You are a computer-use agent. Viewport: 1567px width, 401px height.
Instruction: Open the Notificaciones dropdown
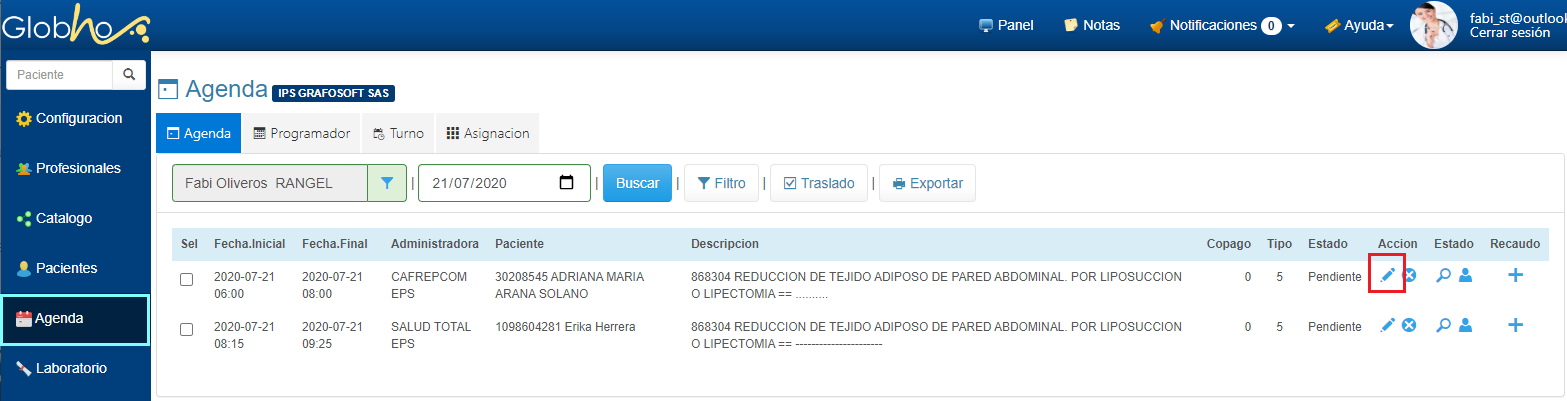[x=1222, y=26]
